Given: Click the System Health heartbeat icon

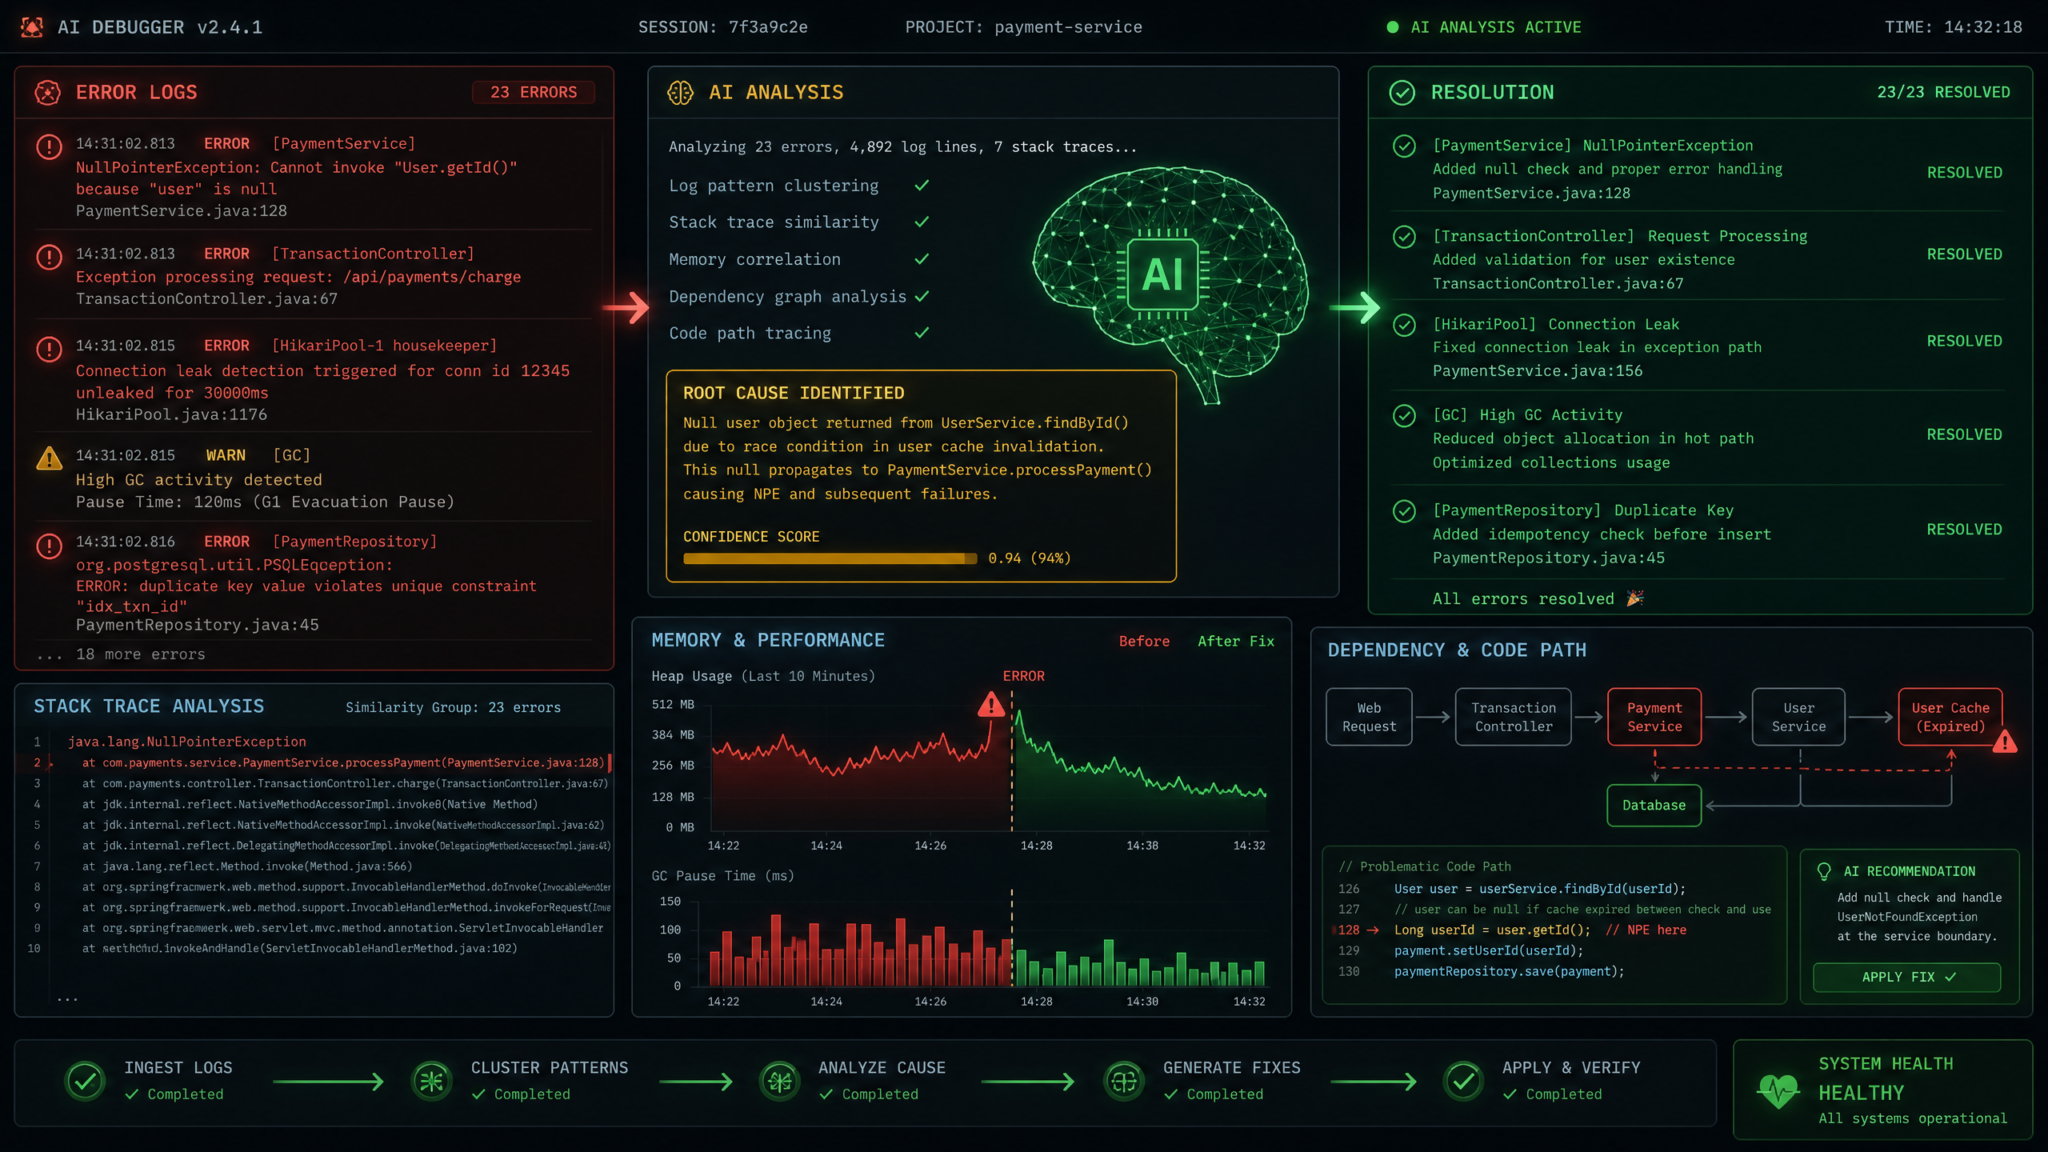Looking at the screenshot, I should click(1778, 1090).
